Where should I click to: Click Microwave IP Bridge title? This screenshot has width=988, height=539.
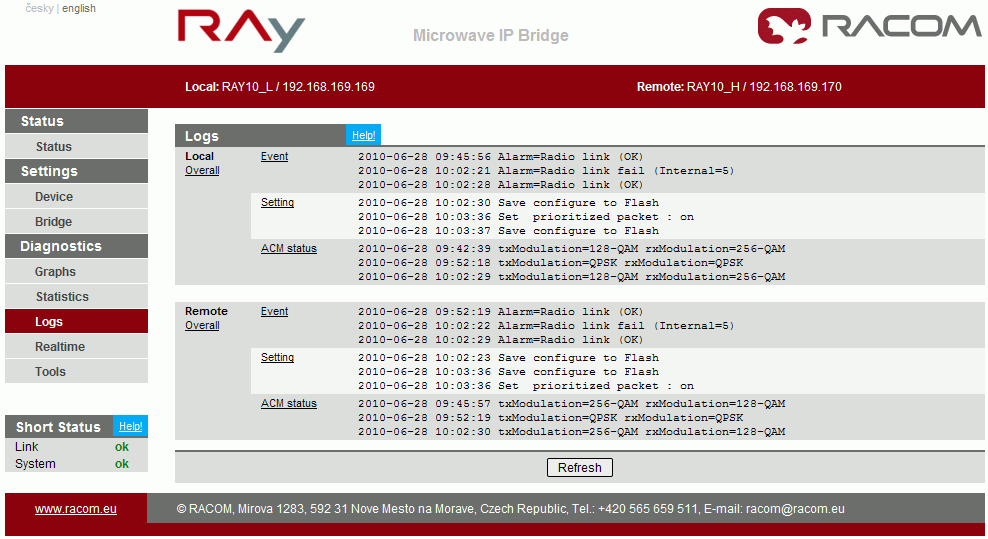click(491, 35)
